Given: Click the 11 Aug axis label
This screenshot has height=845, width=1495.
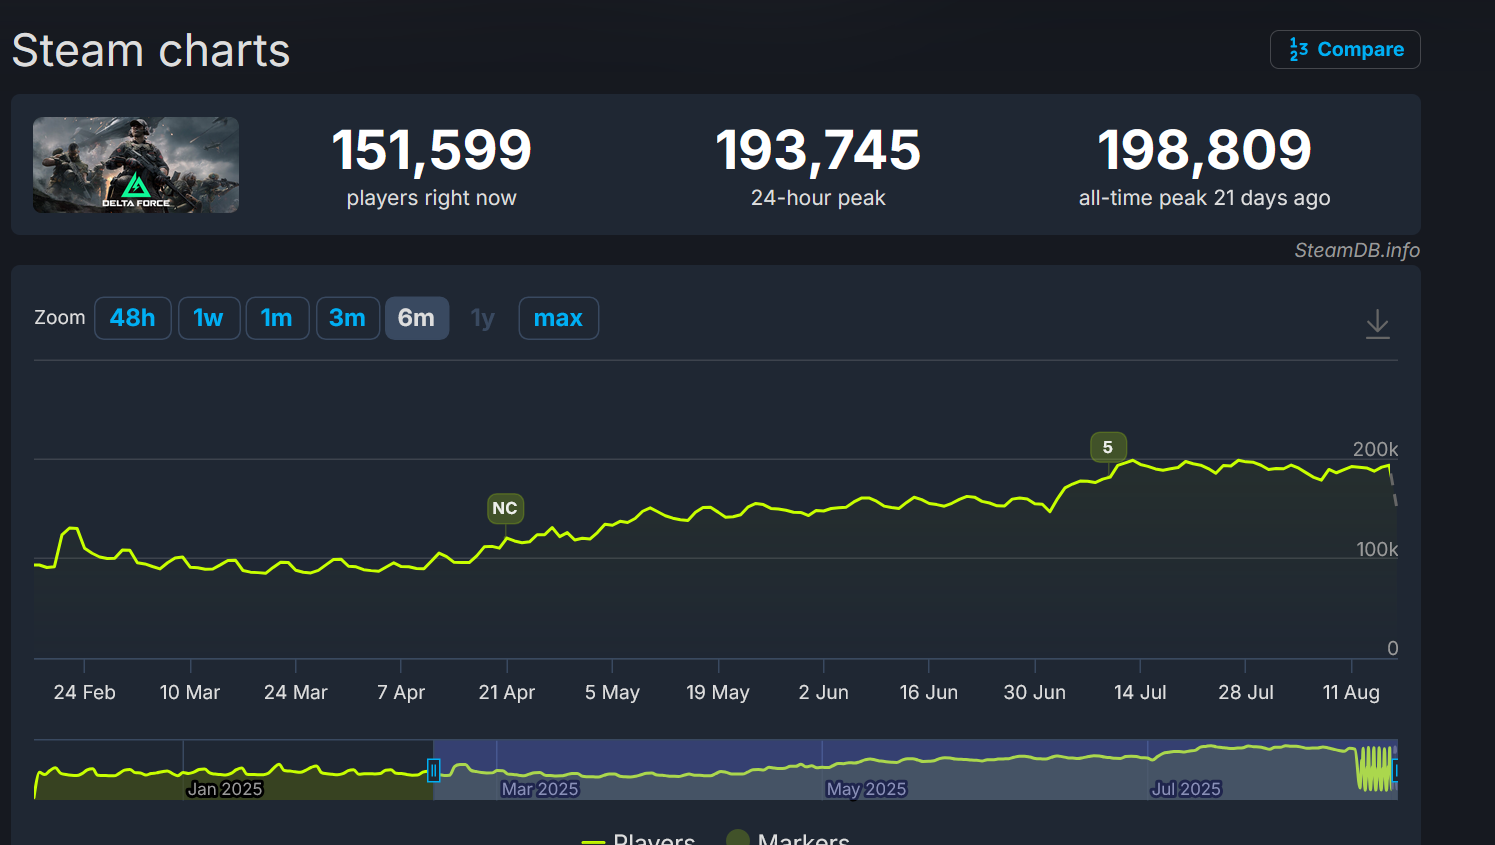Looking at the screenshot, I should point(1351,692).
